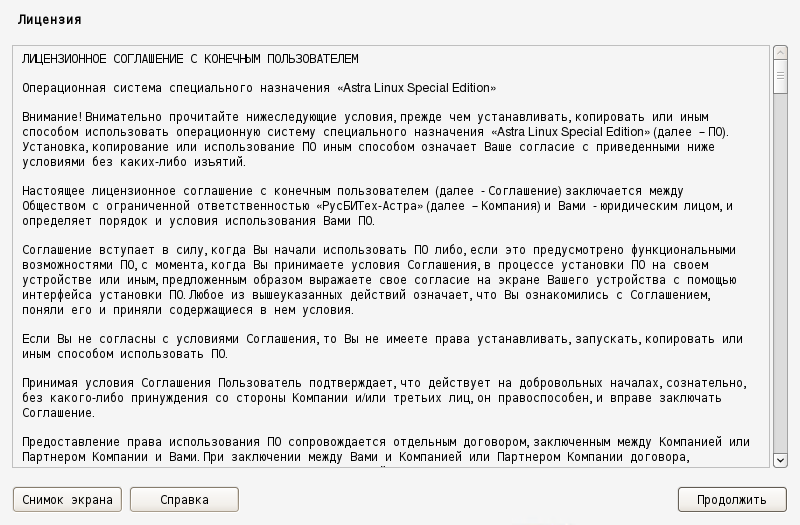Screen dimensions: 800x525
Task: Click the license scrollbar thumb handle
Action: click(x=780, y=76)
